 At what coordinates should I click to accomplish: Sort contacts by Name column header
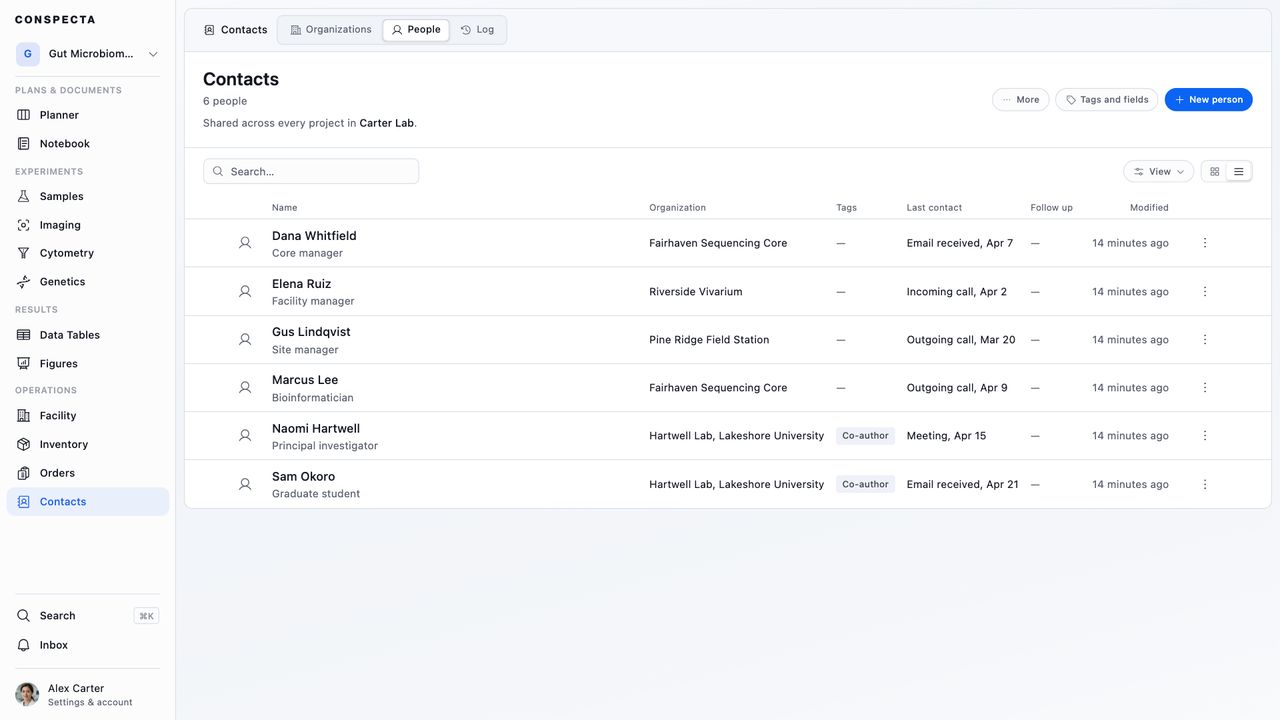click(x=285, y=208)
